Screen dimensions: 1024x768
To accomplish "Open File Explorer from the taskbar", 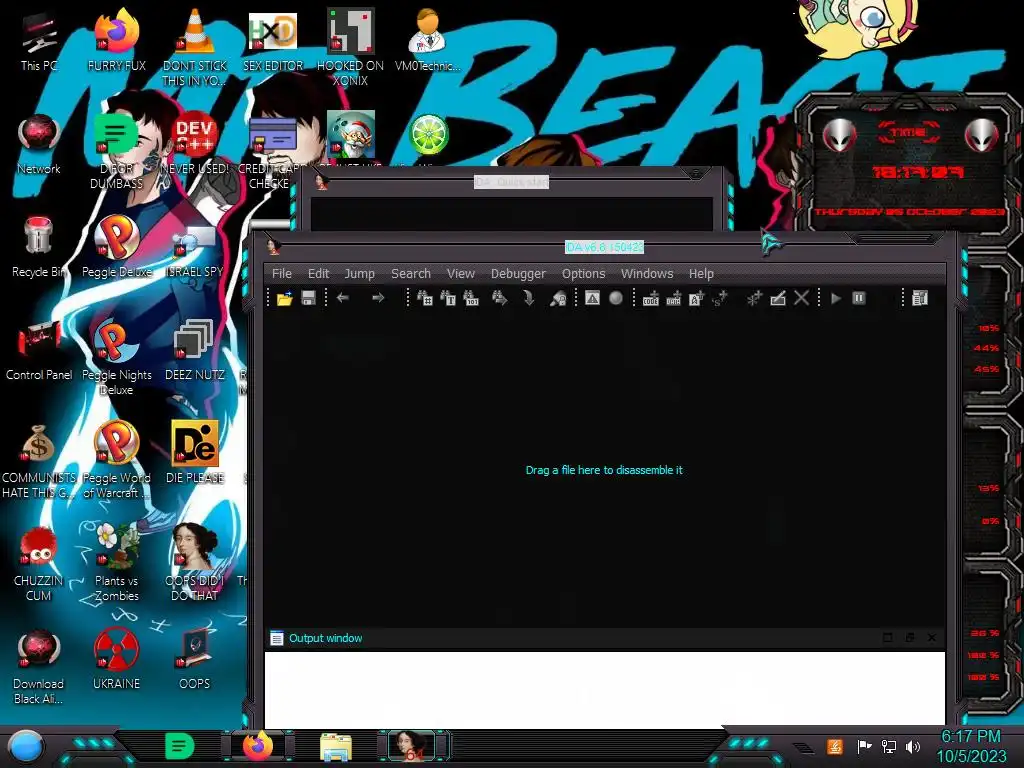I will coord(336,746).
